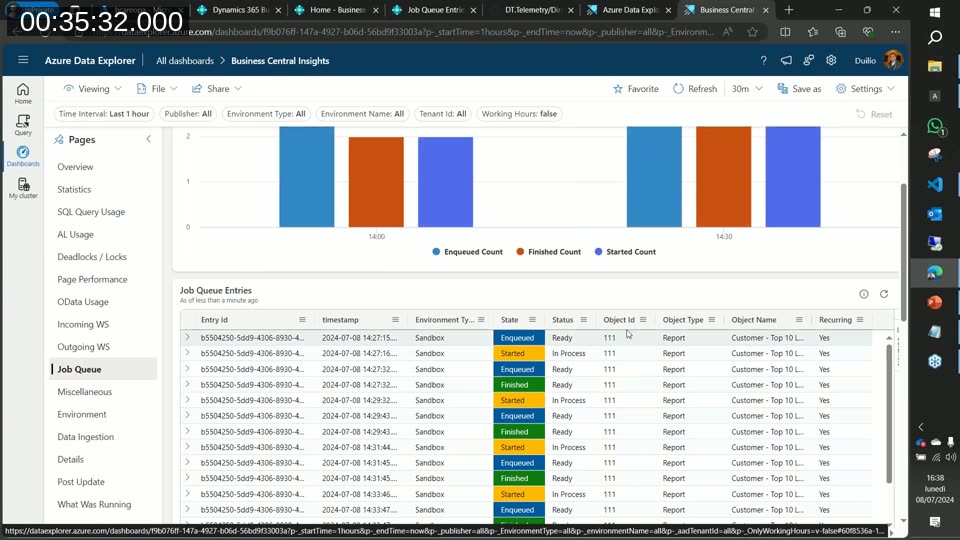Go to Page Performance page
Image resolution: width=960 pixels, height=540 pixels.
pyautogui.click(x=92, y=279)
